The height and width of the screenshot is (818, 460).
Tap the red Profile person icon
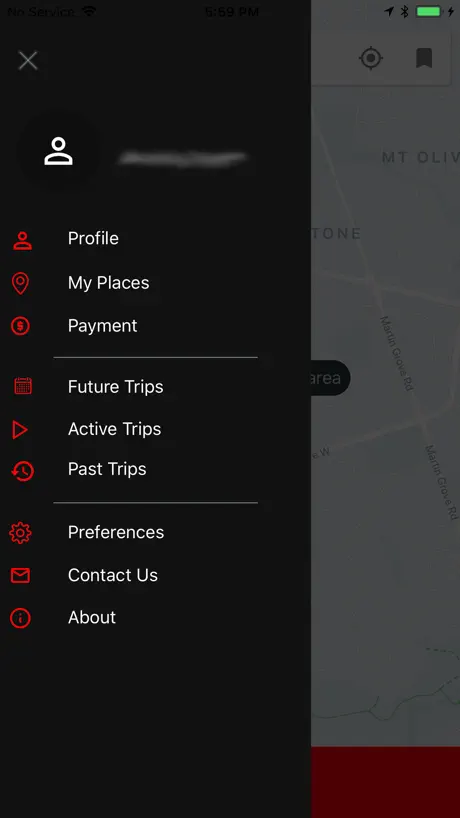point(22,241)
